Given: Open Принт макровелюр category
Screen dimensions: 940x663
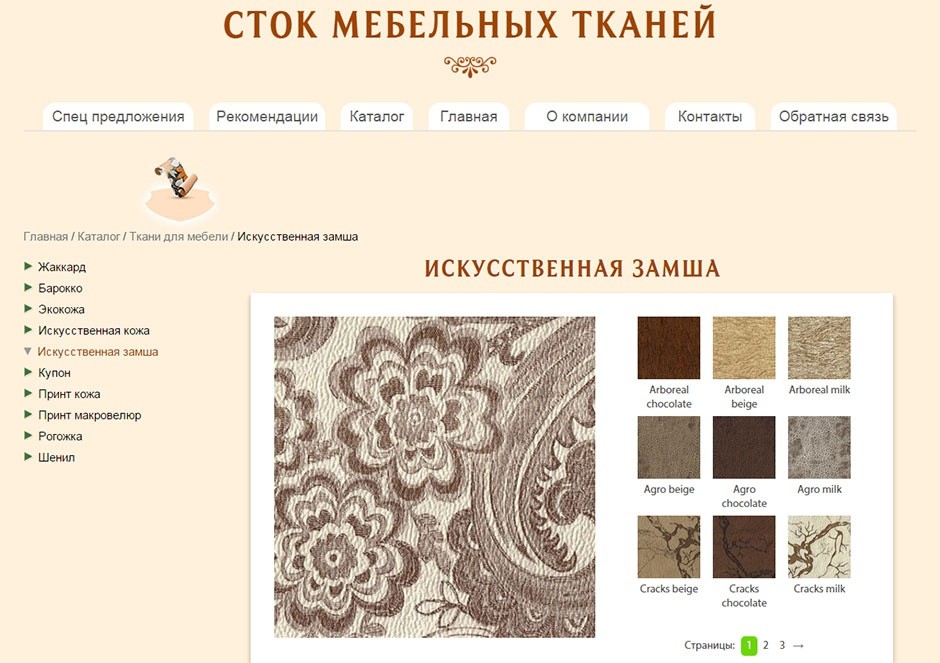Looking at the screenshot, I should pos(90,415).
